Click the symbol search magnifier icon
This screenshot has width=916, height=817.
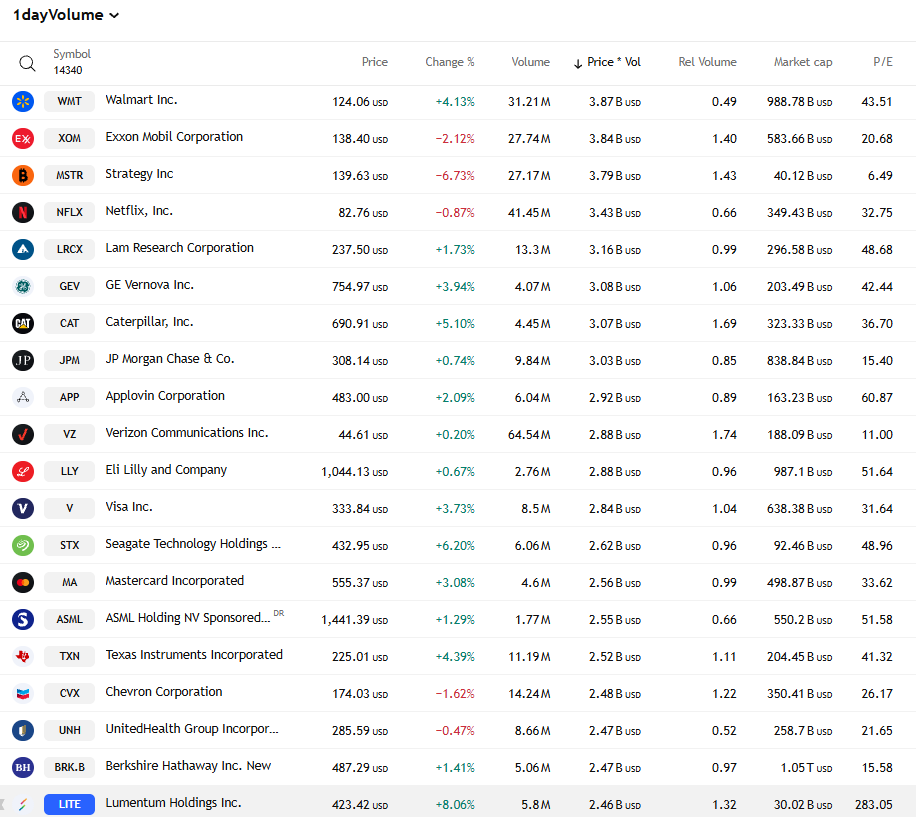27,63
